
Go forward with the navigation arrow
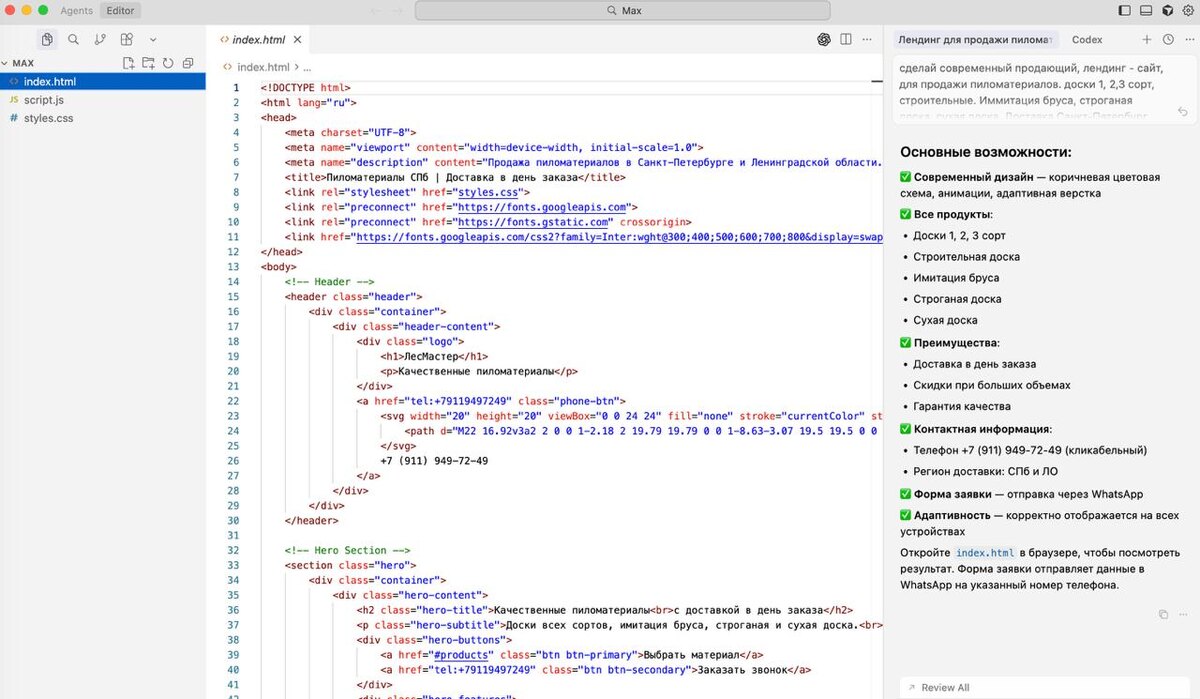pyautogui.click(x=397, y=11)
